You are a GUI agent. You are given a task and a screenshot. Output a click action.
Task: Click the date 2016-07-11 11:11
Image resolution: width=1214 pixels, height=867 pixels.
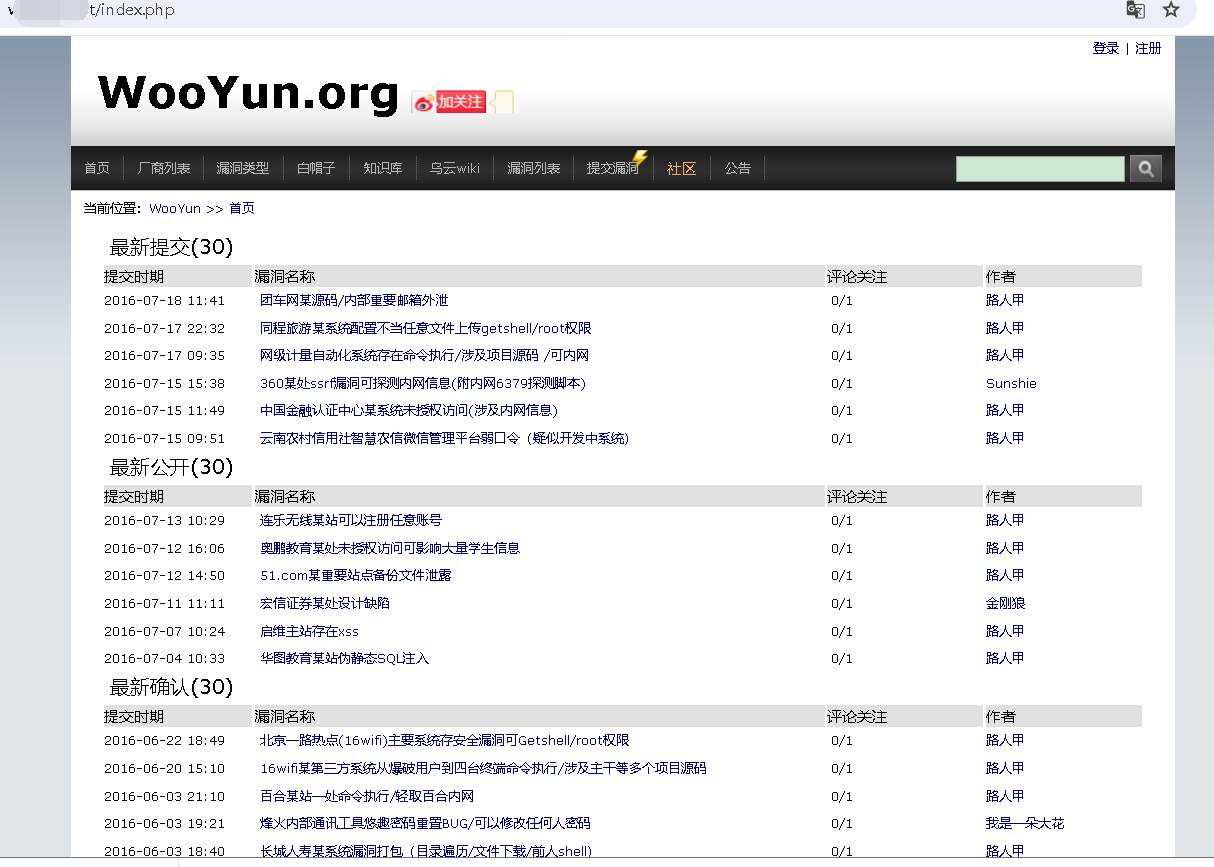[x=165, y=604]
